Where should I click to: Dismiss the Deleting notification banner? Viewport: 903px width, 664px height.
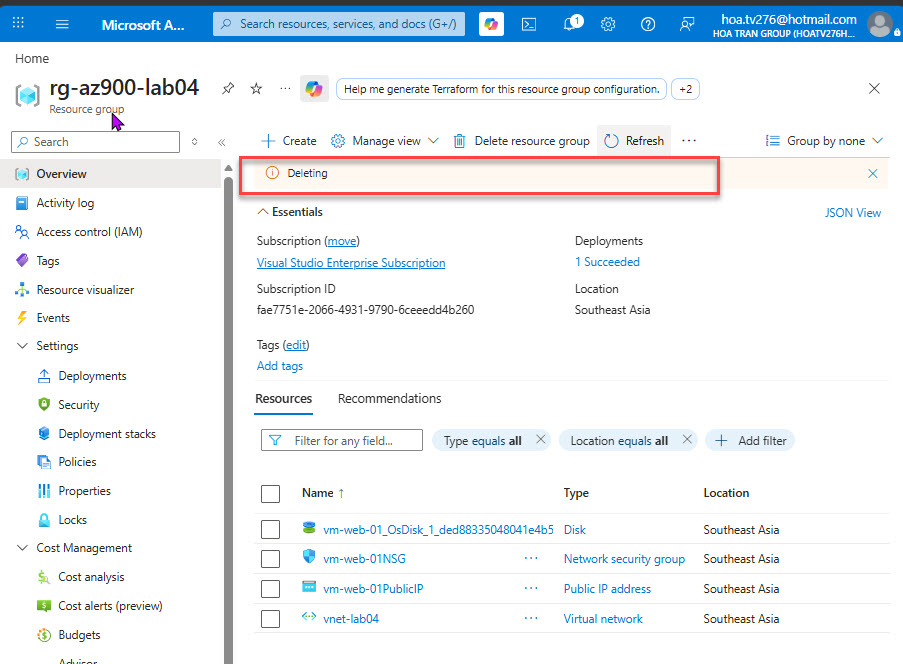(872, 173)
